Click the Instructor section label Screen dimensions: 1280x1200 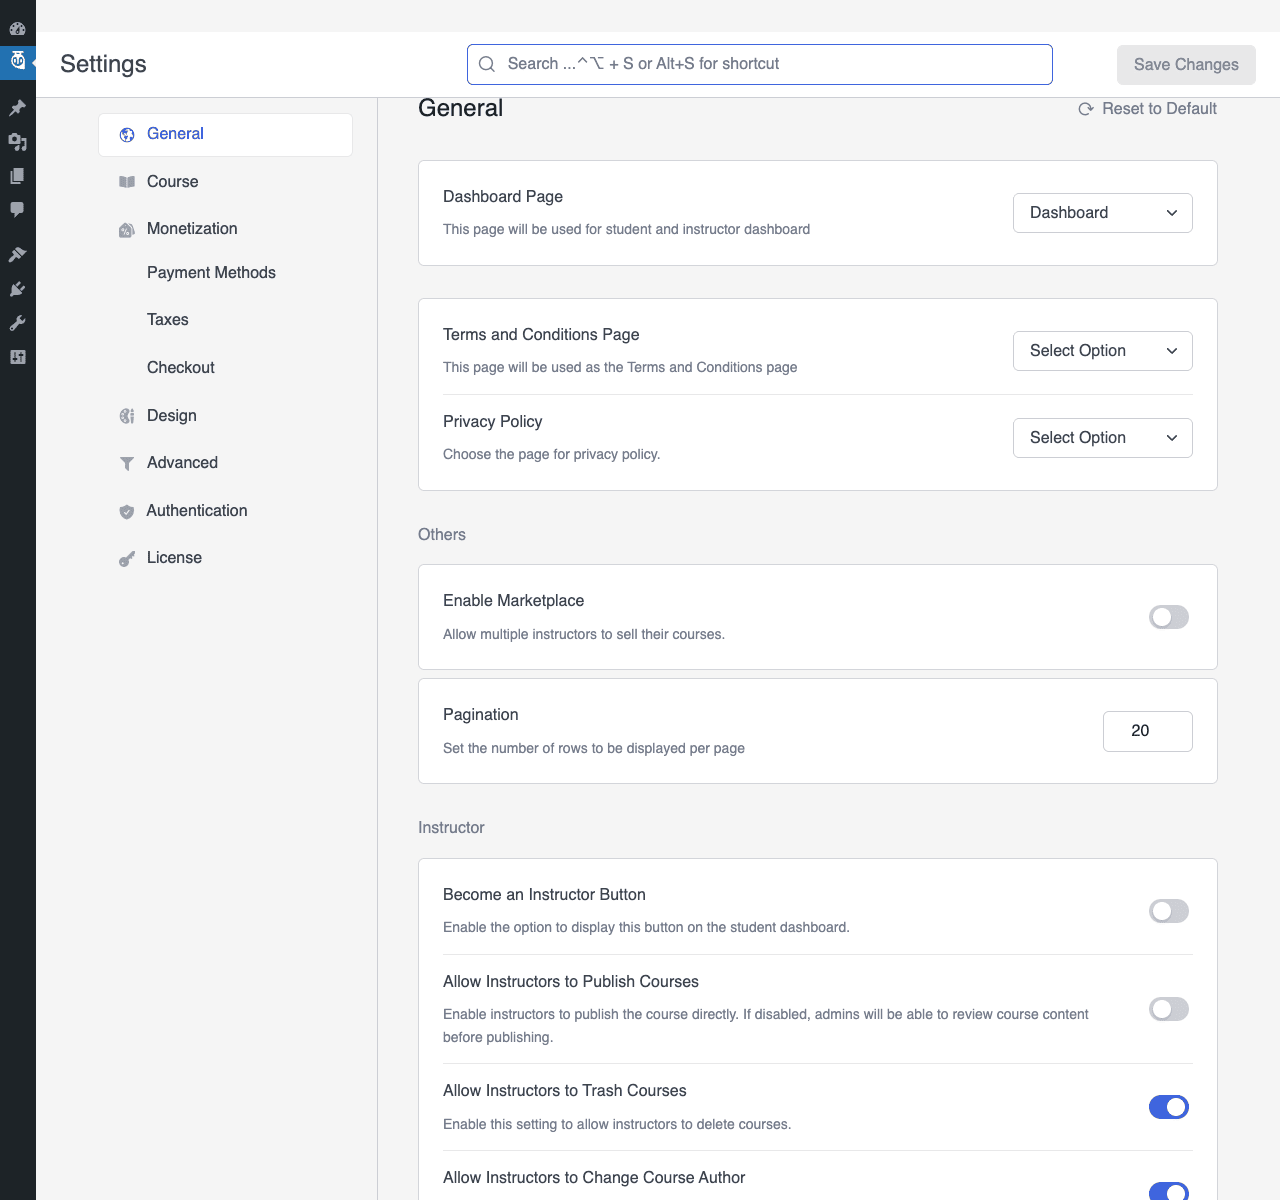pyautogui.click(x=451, y=828)
